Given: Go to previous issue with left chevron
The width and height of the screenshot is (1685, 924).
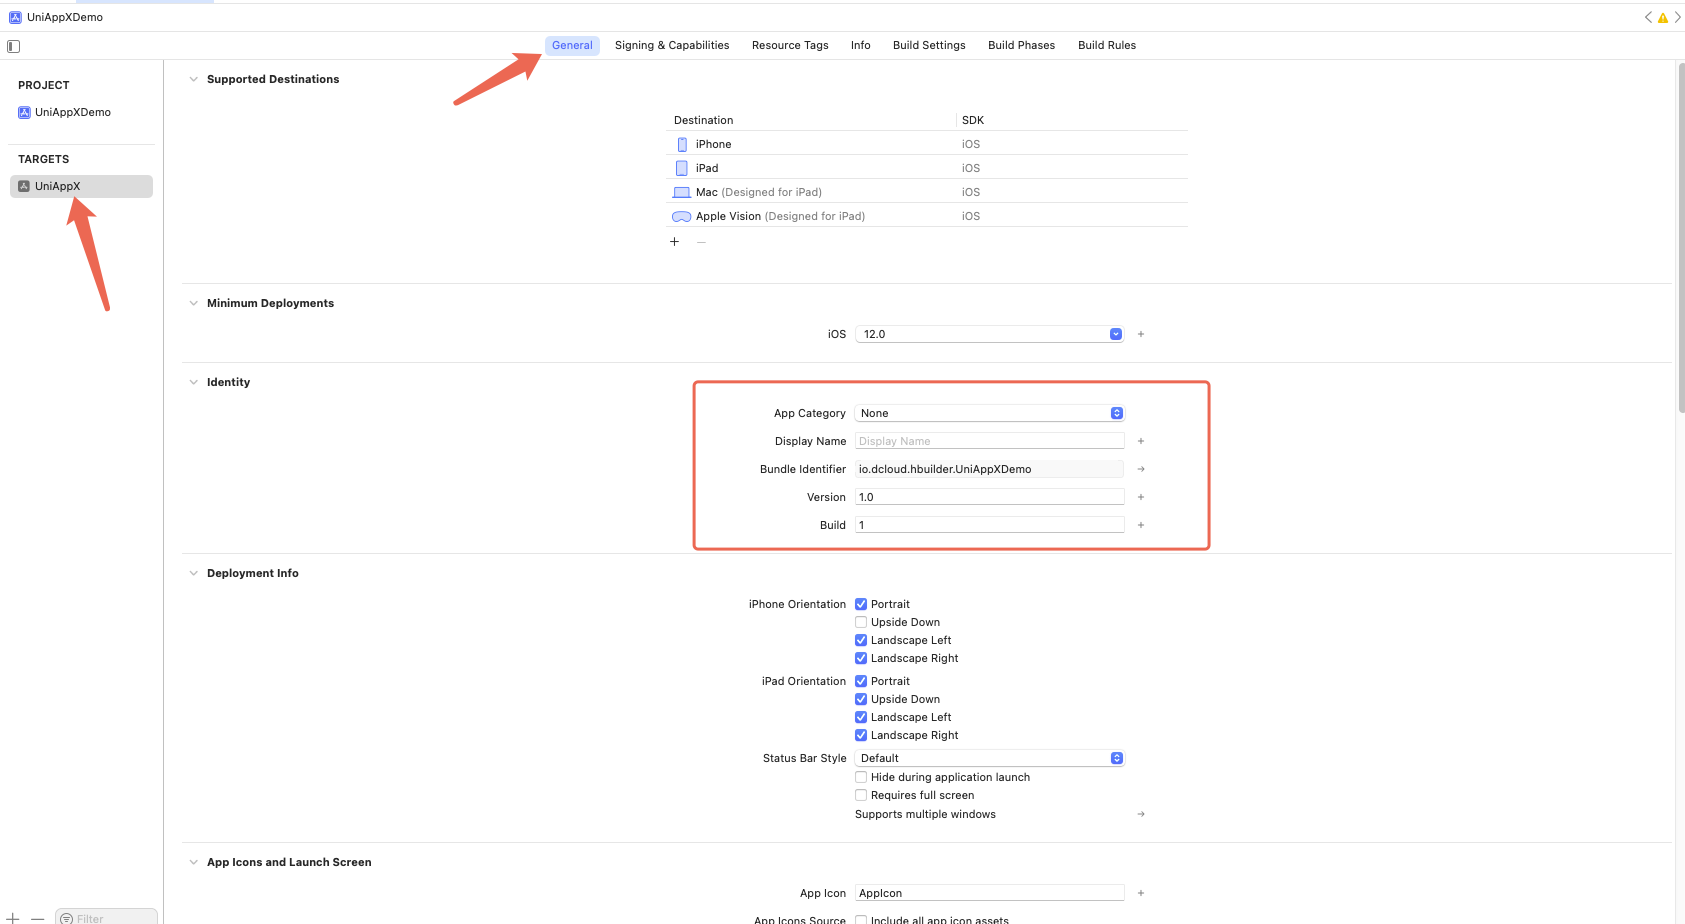Looking at the screenshot, I should coord(1648,17).
